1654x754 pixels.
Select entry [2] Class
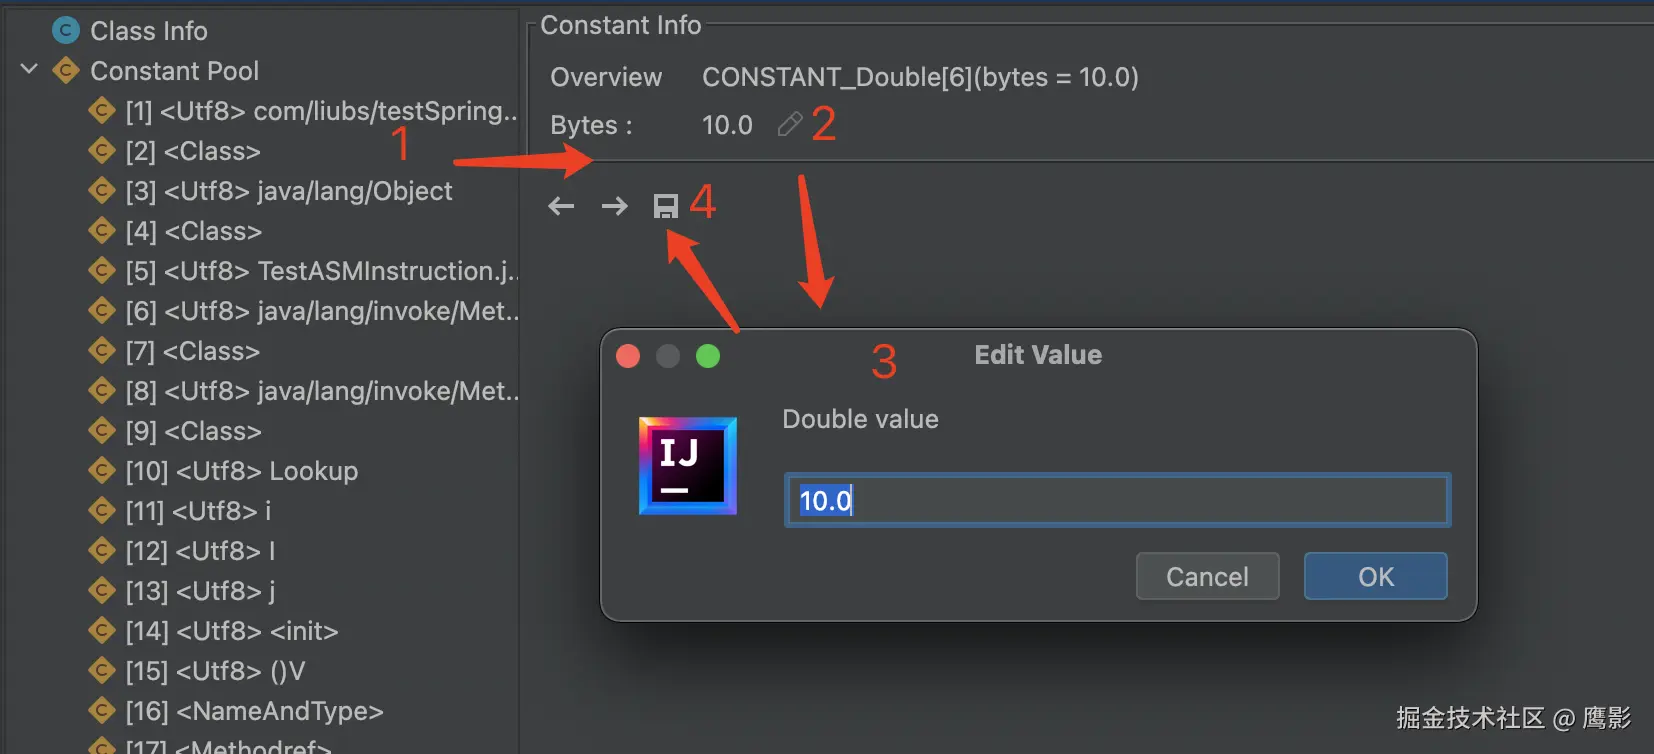[193, 151]
